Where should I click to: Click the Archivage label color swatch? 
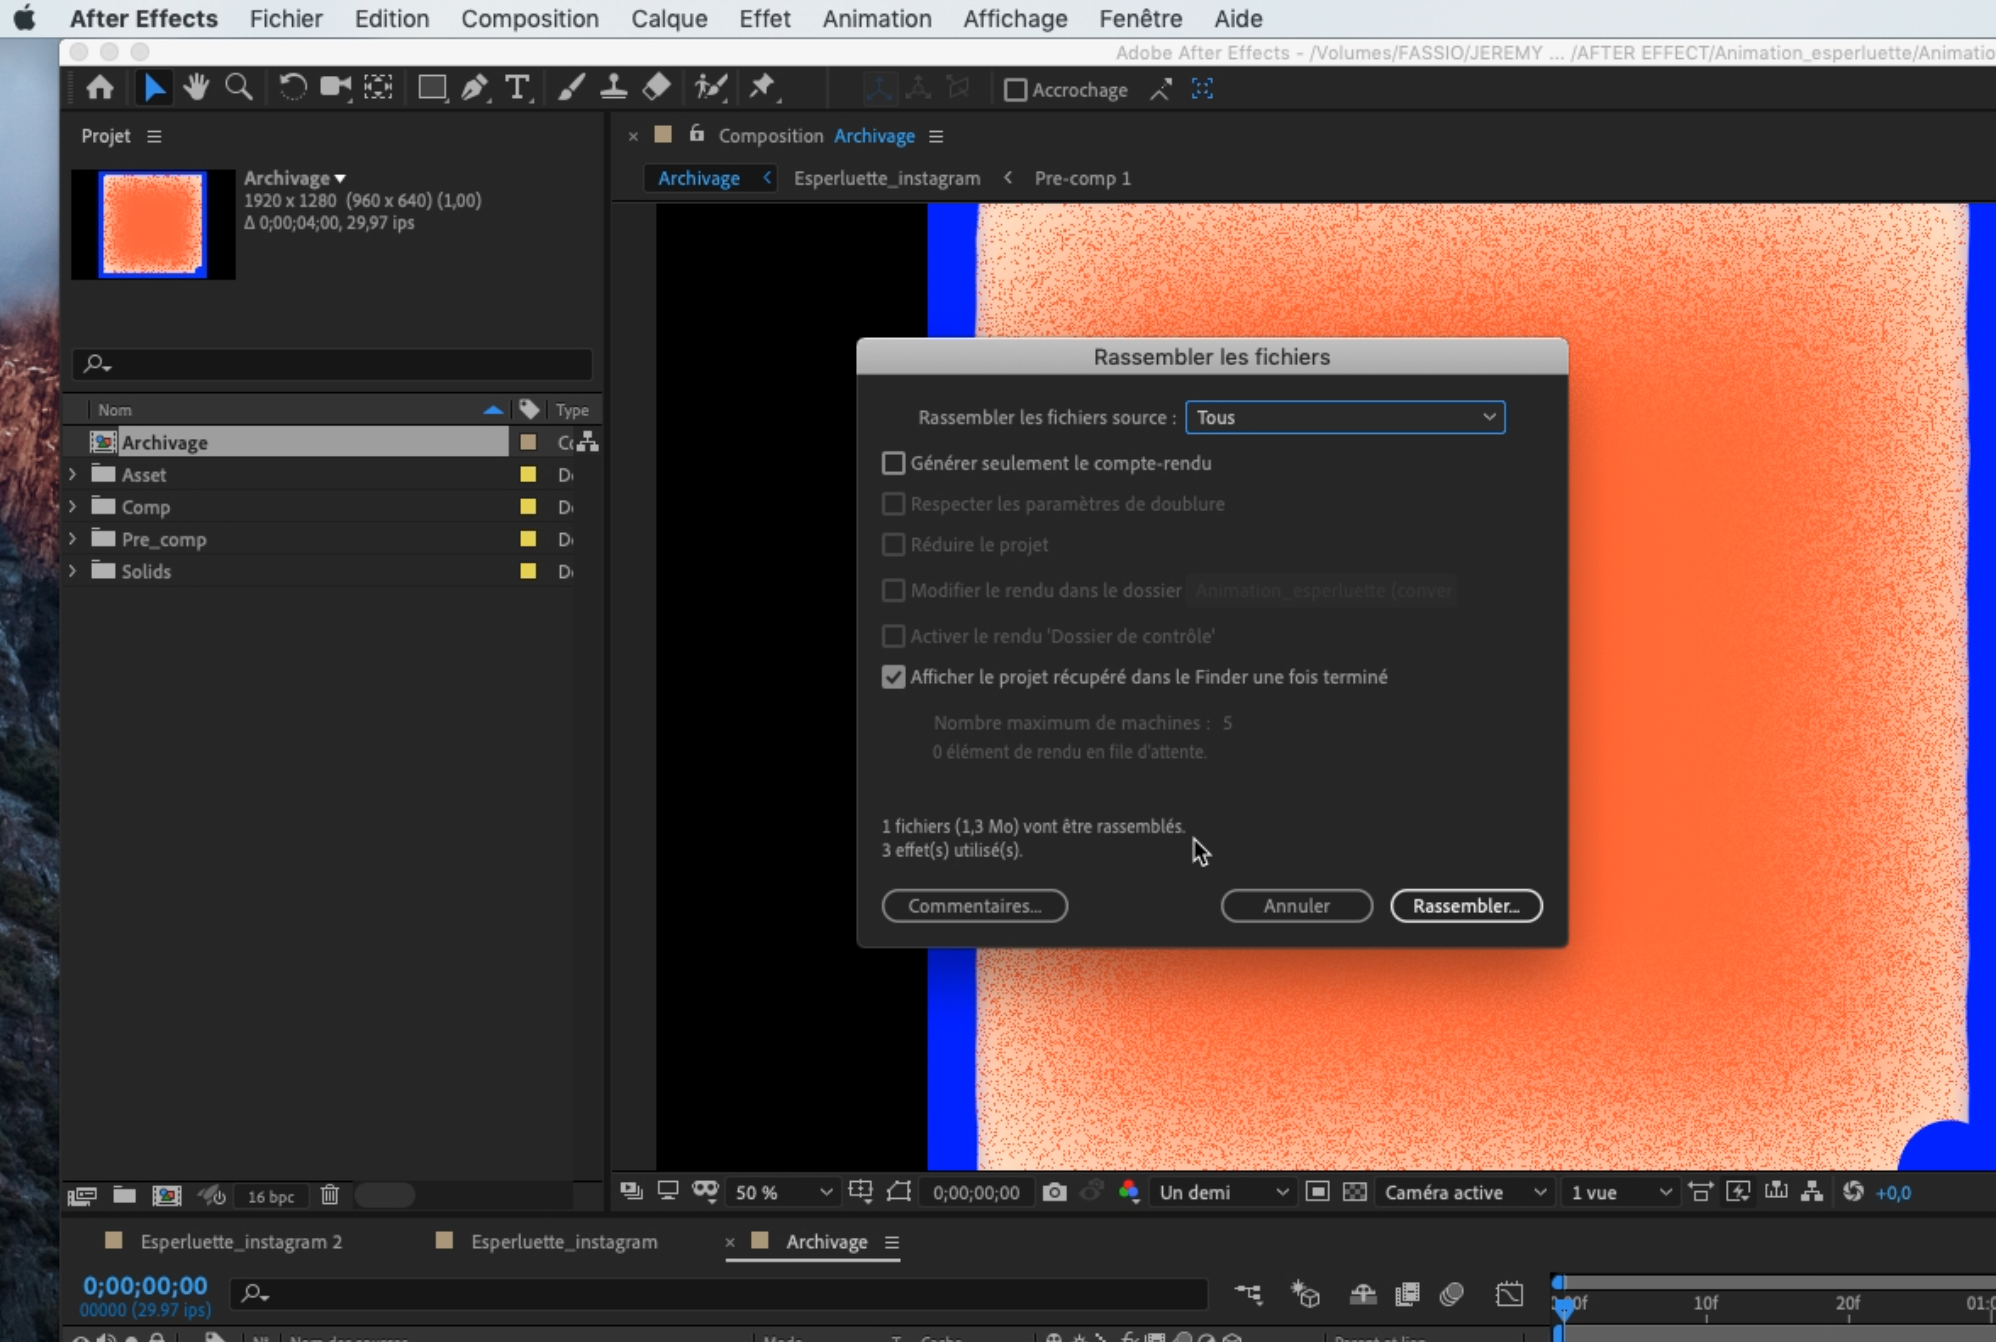coord(528,442)
